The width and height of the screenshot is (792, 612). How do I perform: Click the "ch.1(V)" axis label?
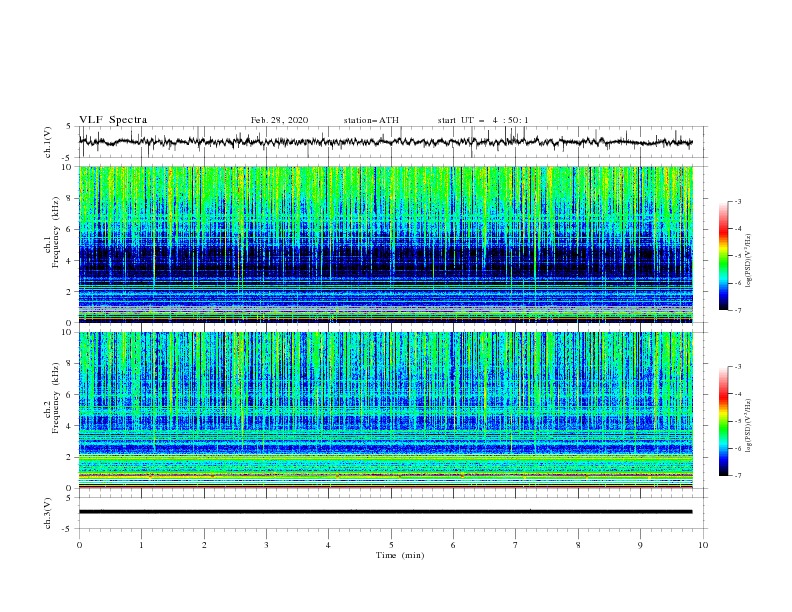(48, 142)
